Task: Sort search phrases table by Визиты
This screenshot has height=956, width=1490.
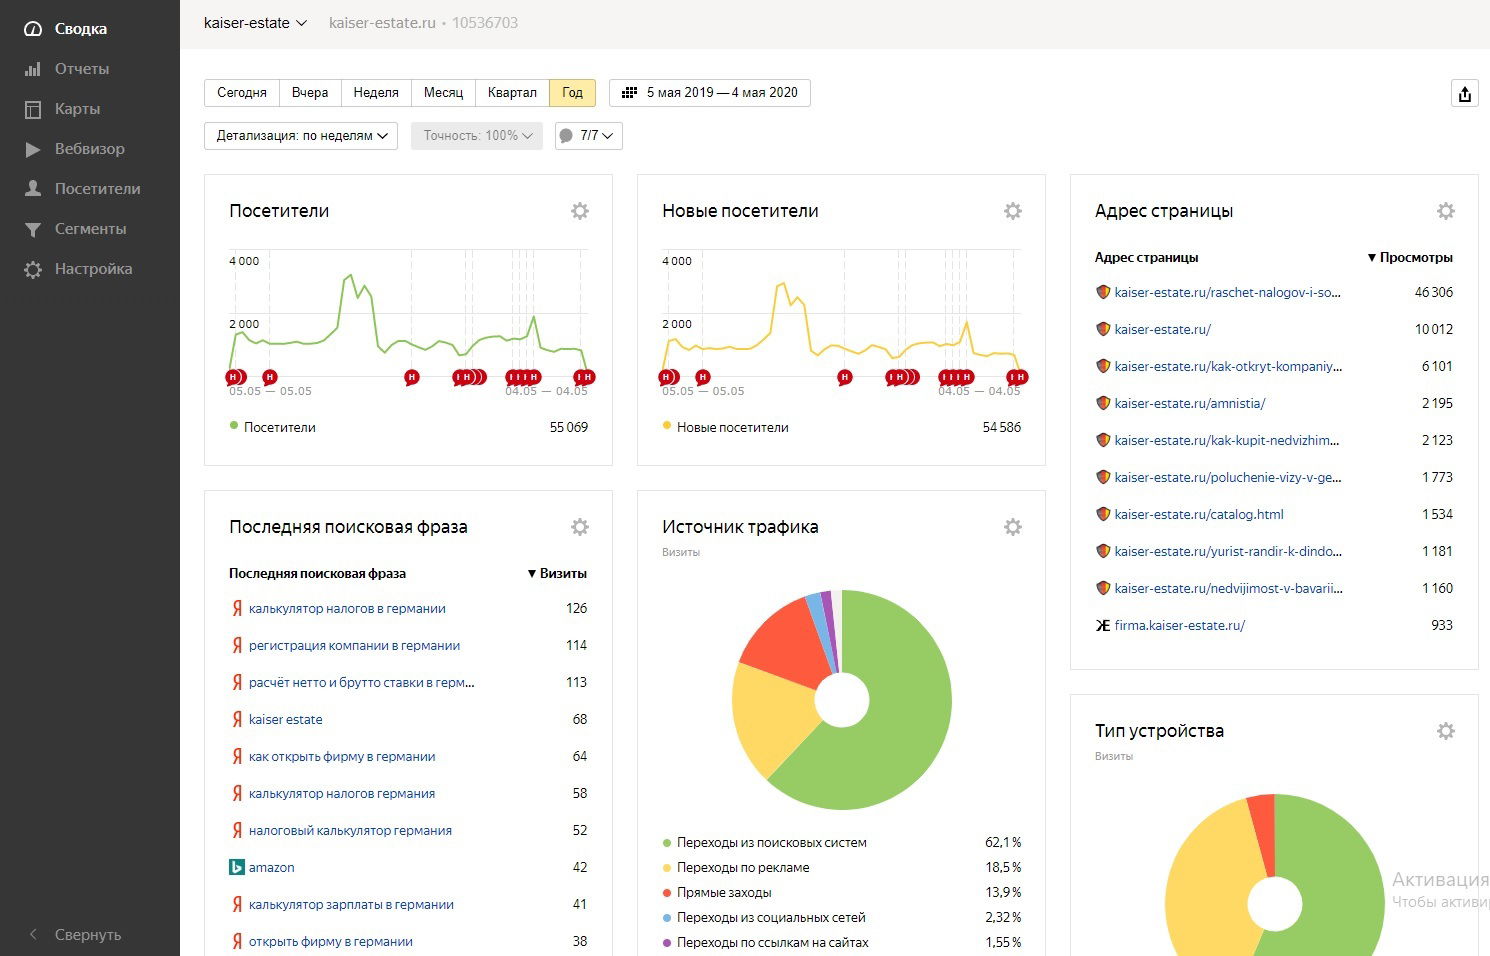Action: point(557,574)
